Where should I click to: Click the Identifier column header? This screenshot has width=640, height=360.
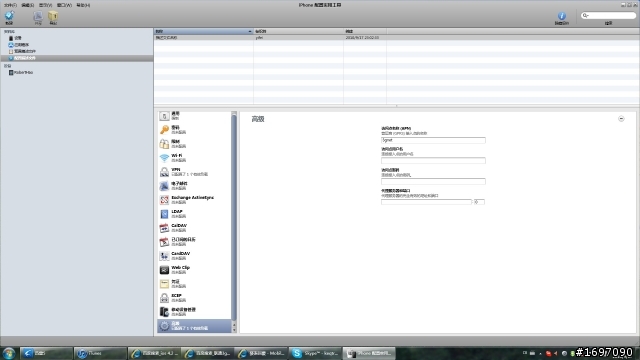(x=298, y=31)
